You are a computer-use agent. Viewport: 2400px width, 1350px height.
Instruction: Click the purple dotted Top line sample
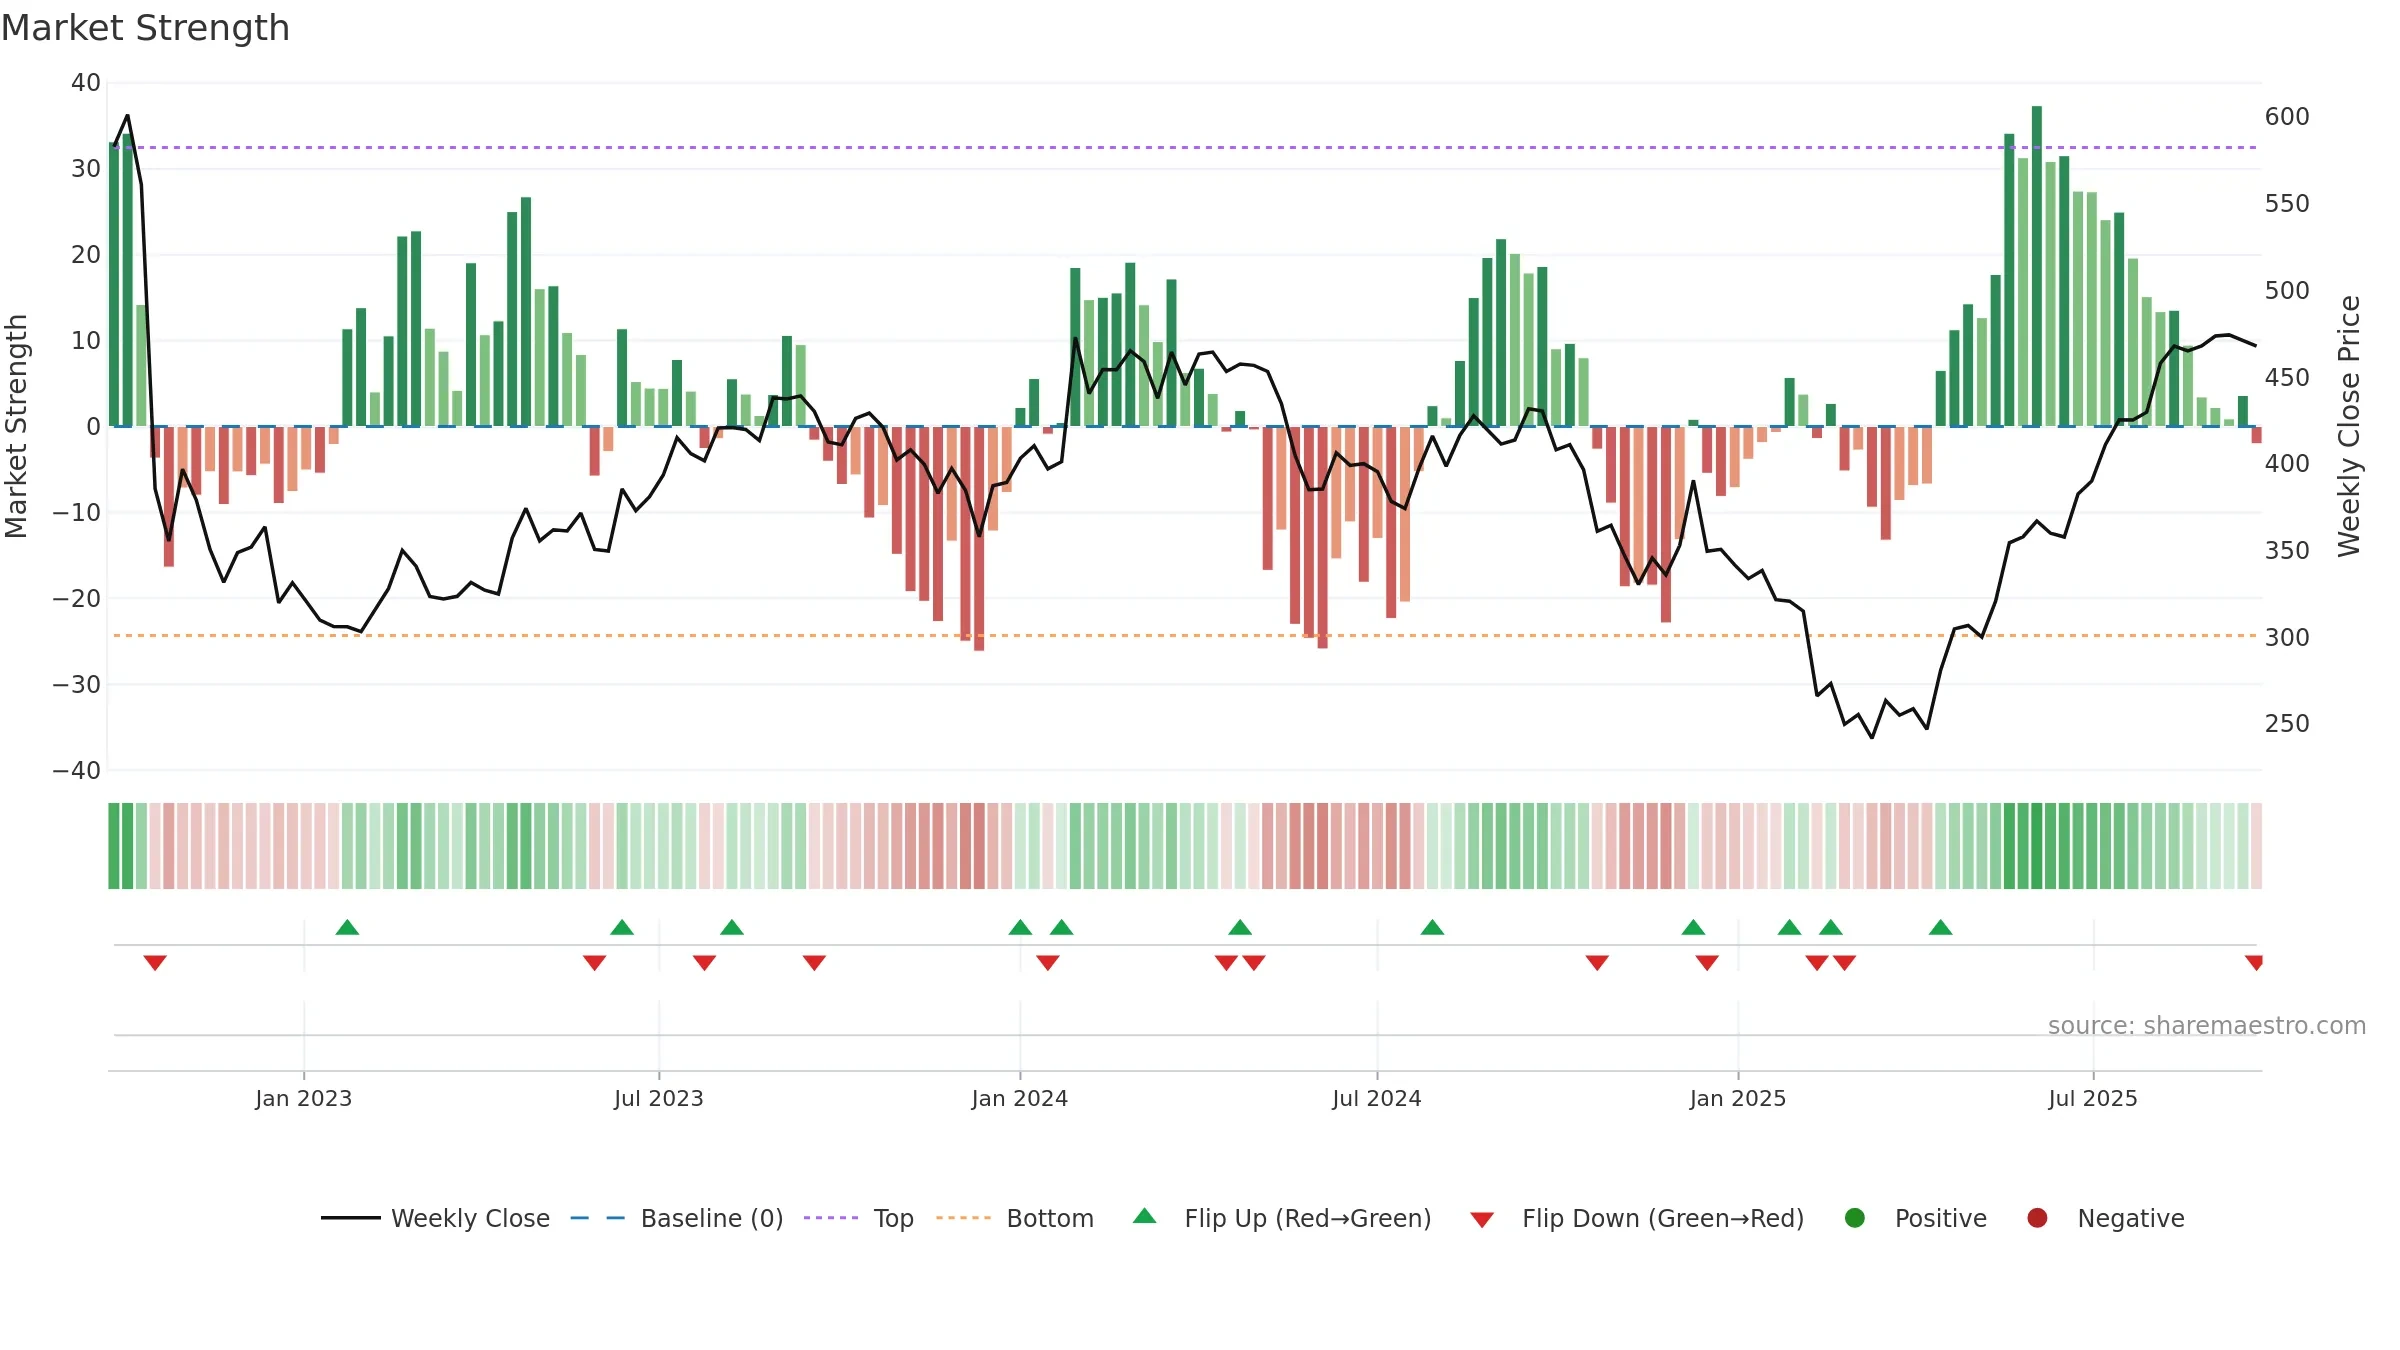coord(831,1218)
